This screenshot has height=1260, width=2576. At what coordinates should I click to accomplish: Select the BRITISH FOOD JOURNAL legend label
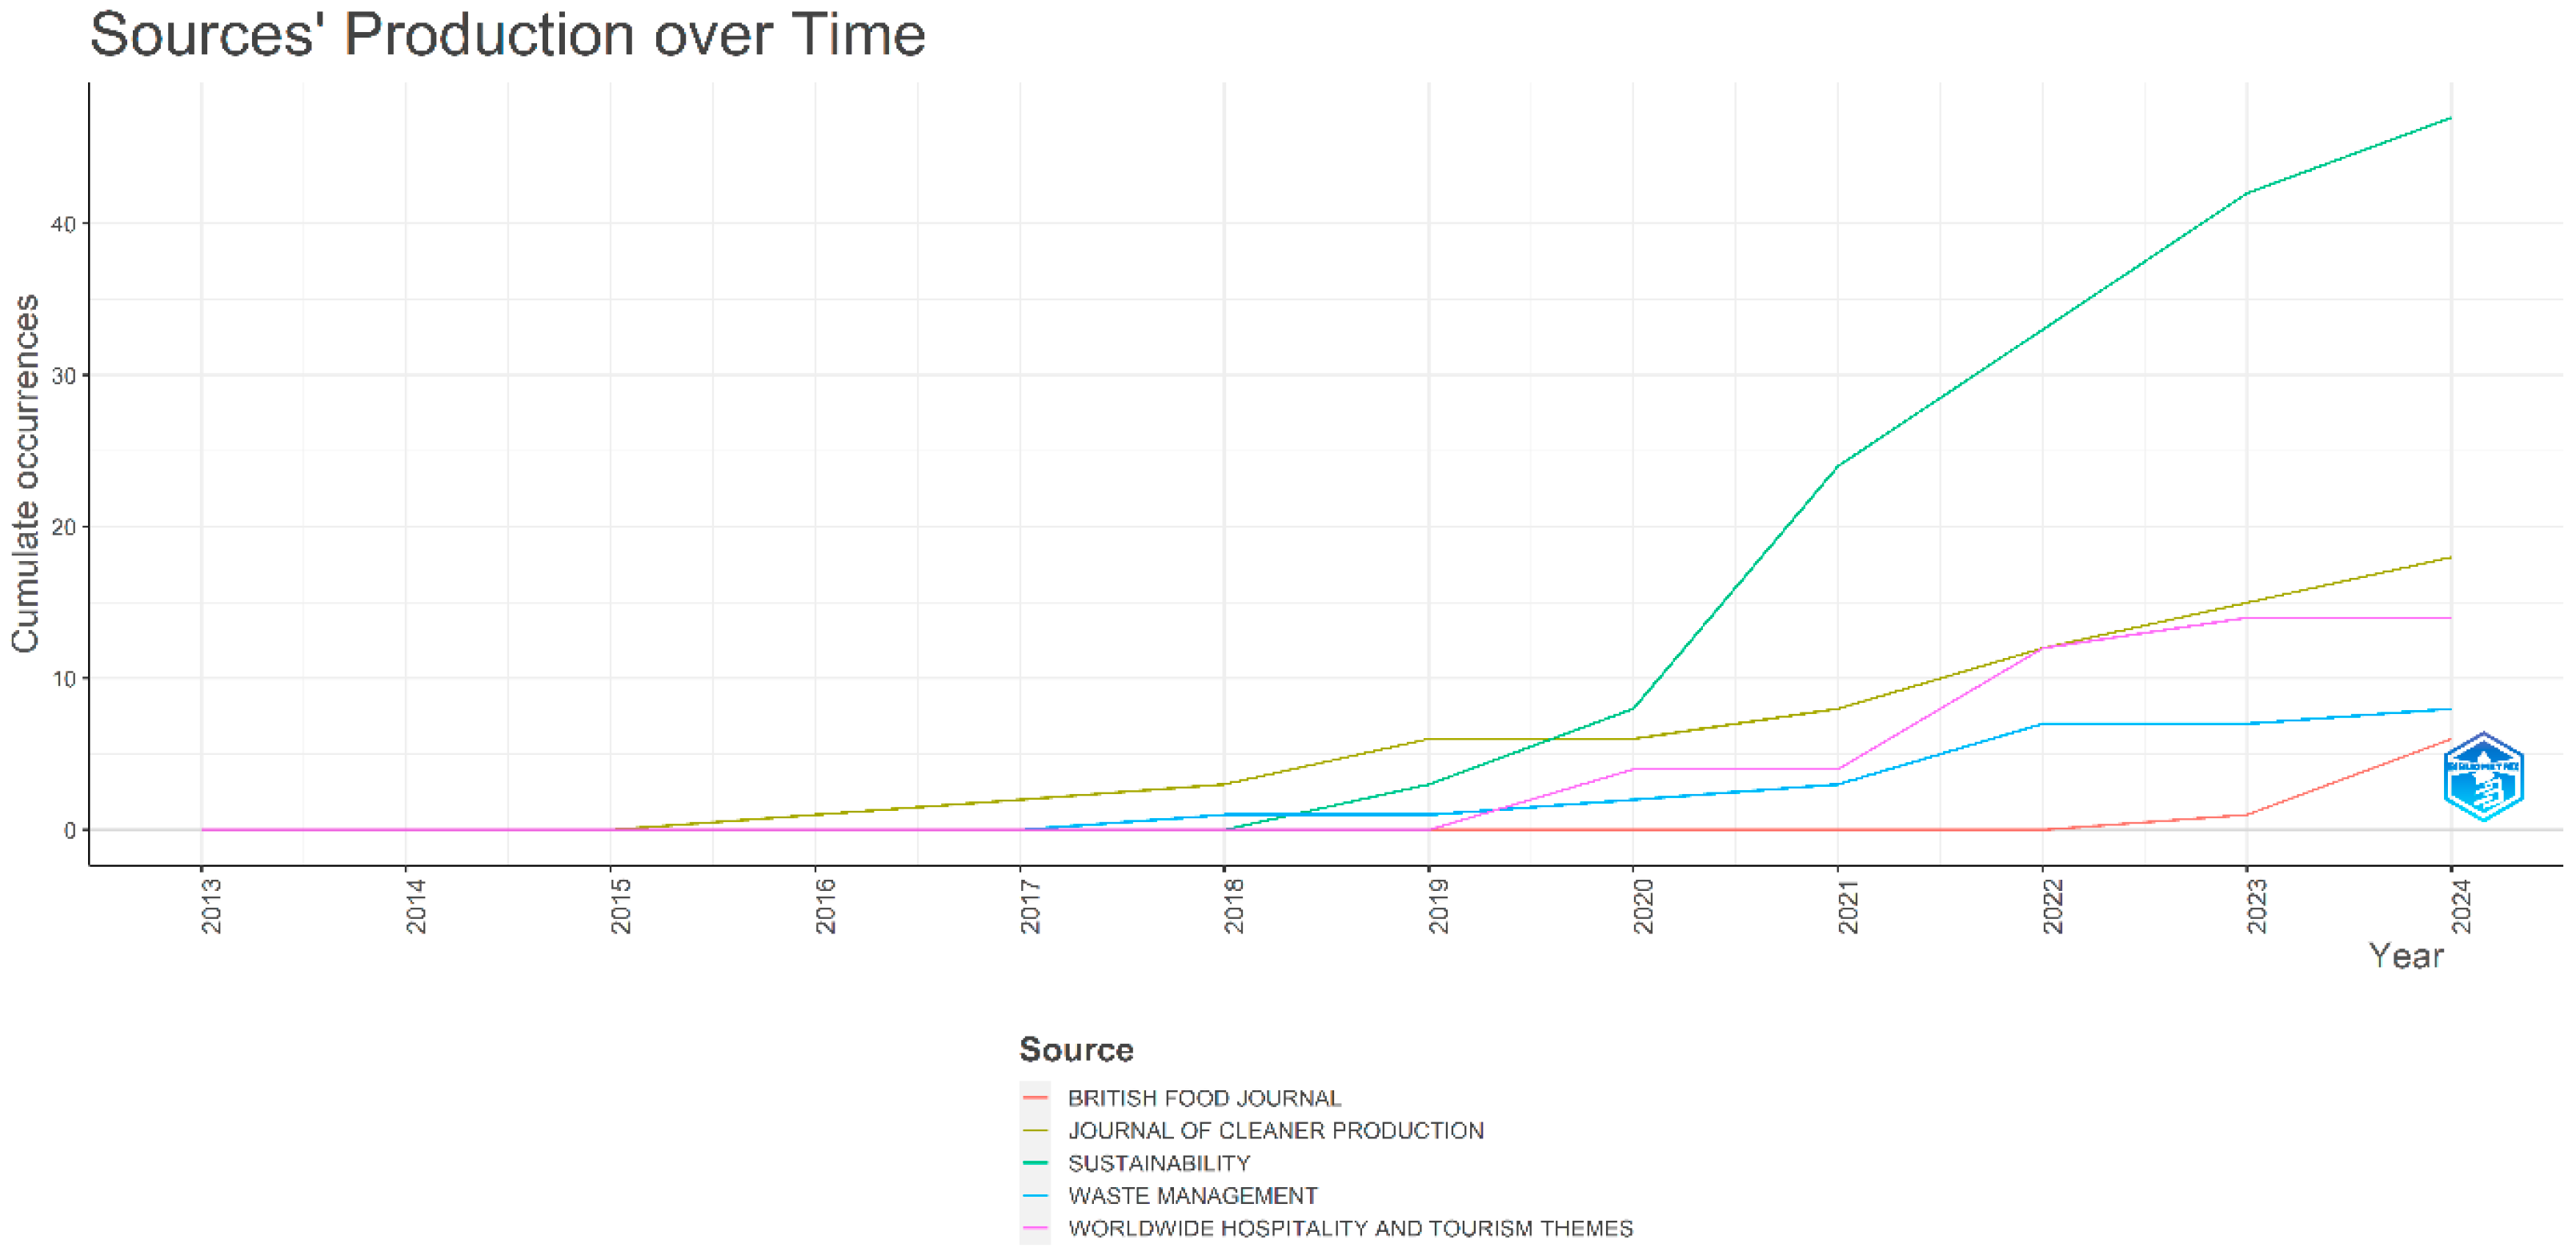point(1204,1098)
